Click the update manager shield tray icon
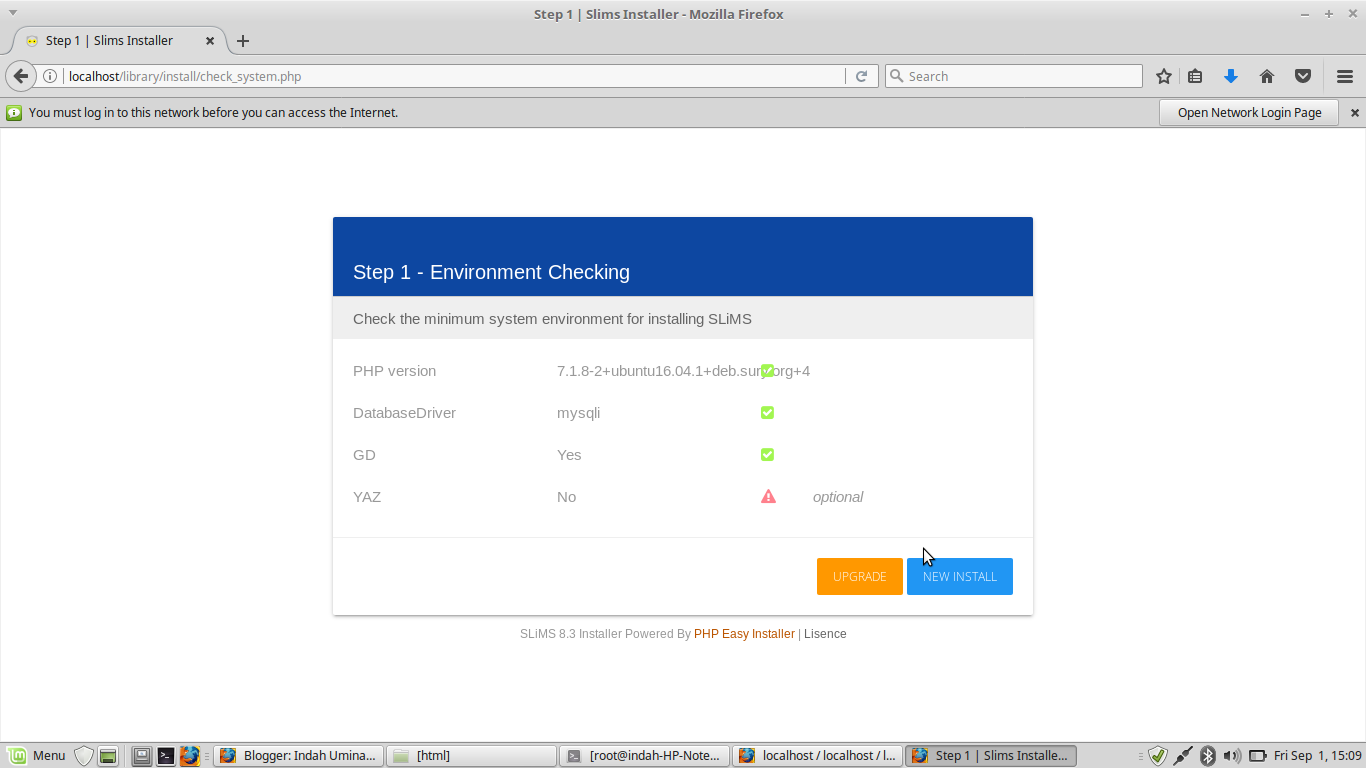 1158,756
